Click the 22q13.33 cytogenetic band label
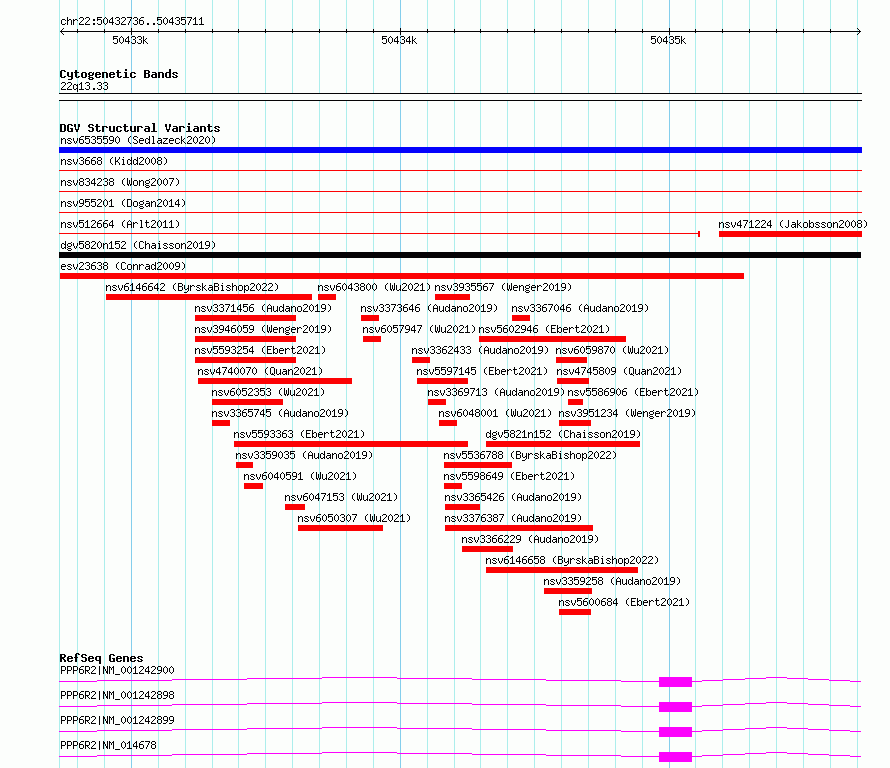890x768 pixels. tap(84, 86)
